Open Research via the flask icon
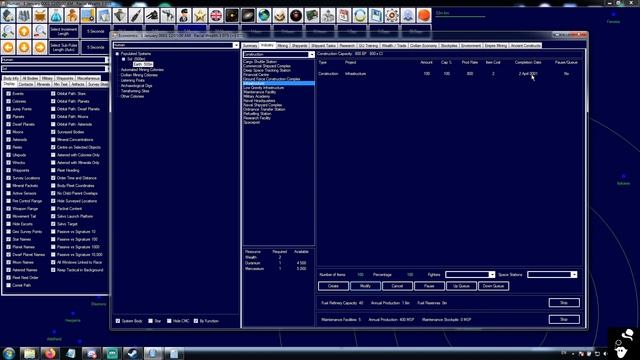Screen dimensions: 640x360 pos(56,16)
